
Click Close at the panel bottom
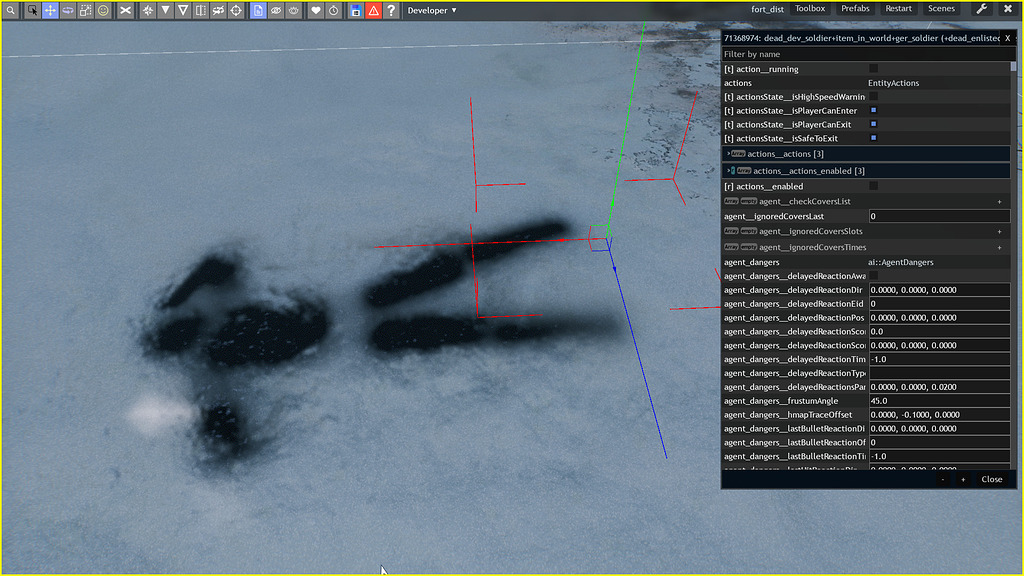991,479
